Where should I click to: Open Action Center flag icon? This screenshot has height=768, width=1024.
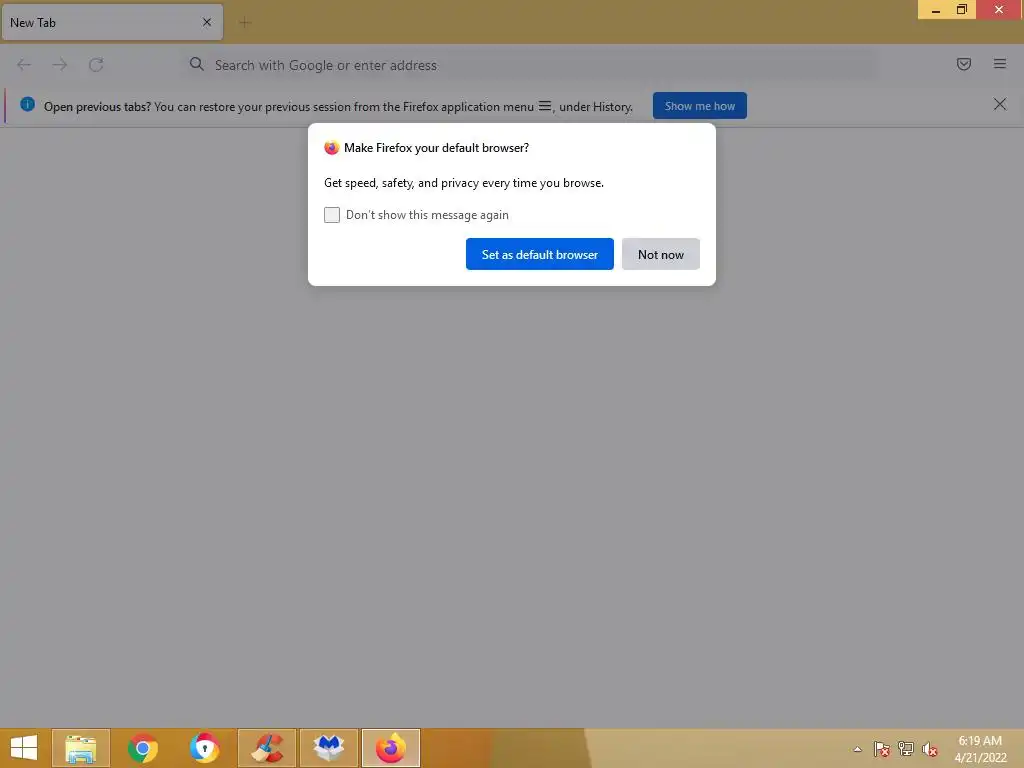pos(882,749)
